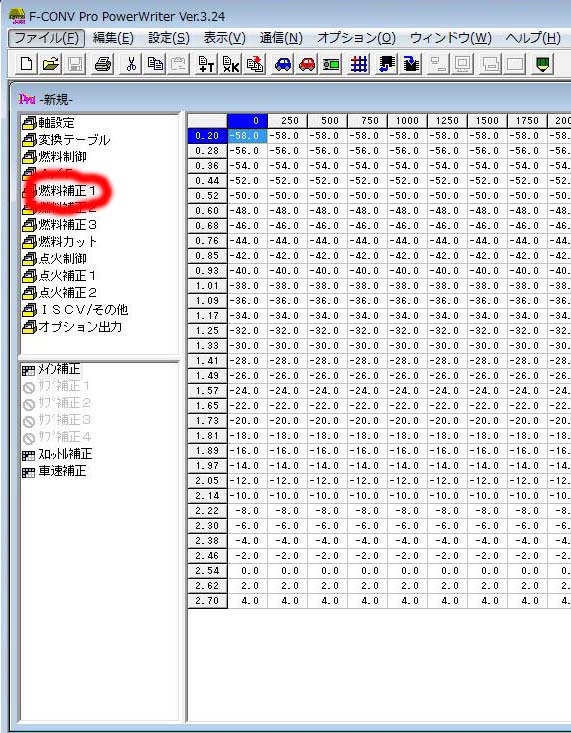The image size is (571, 733).
Task: Print with the printer toolbar icon
Action: (x=103, y=64)
